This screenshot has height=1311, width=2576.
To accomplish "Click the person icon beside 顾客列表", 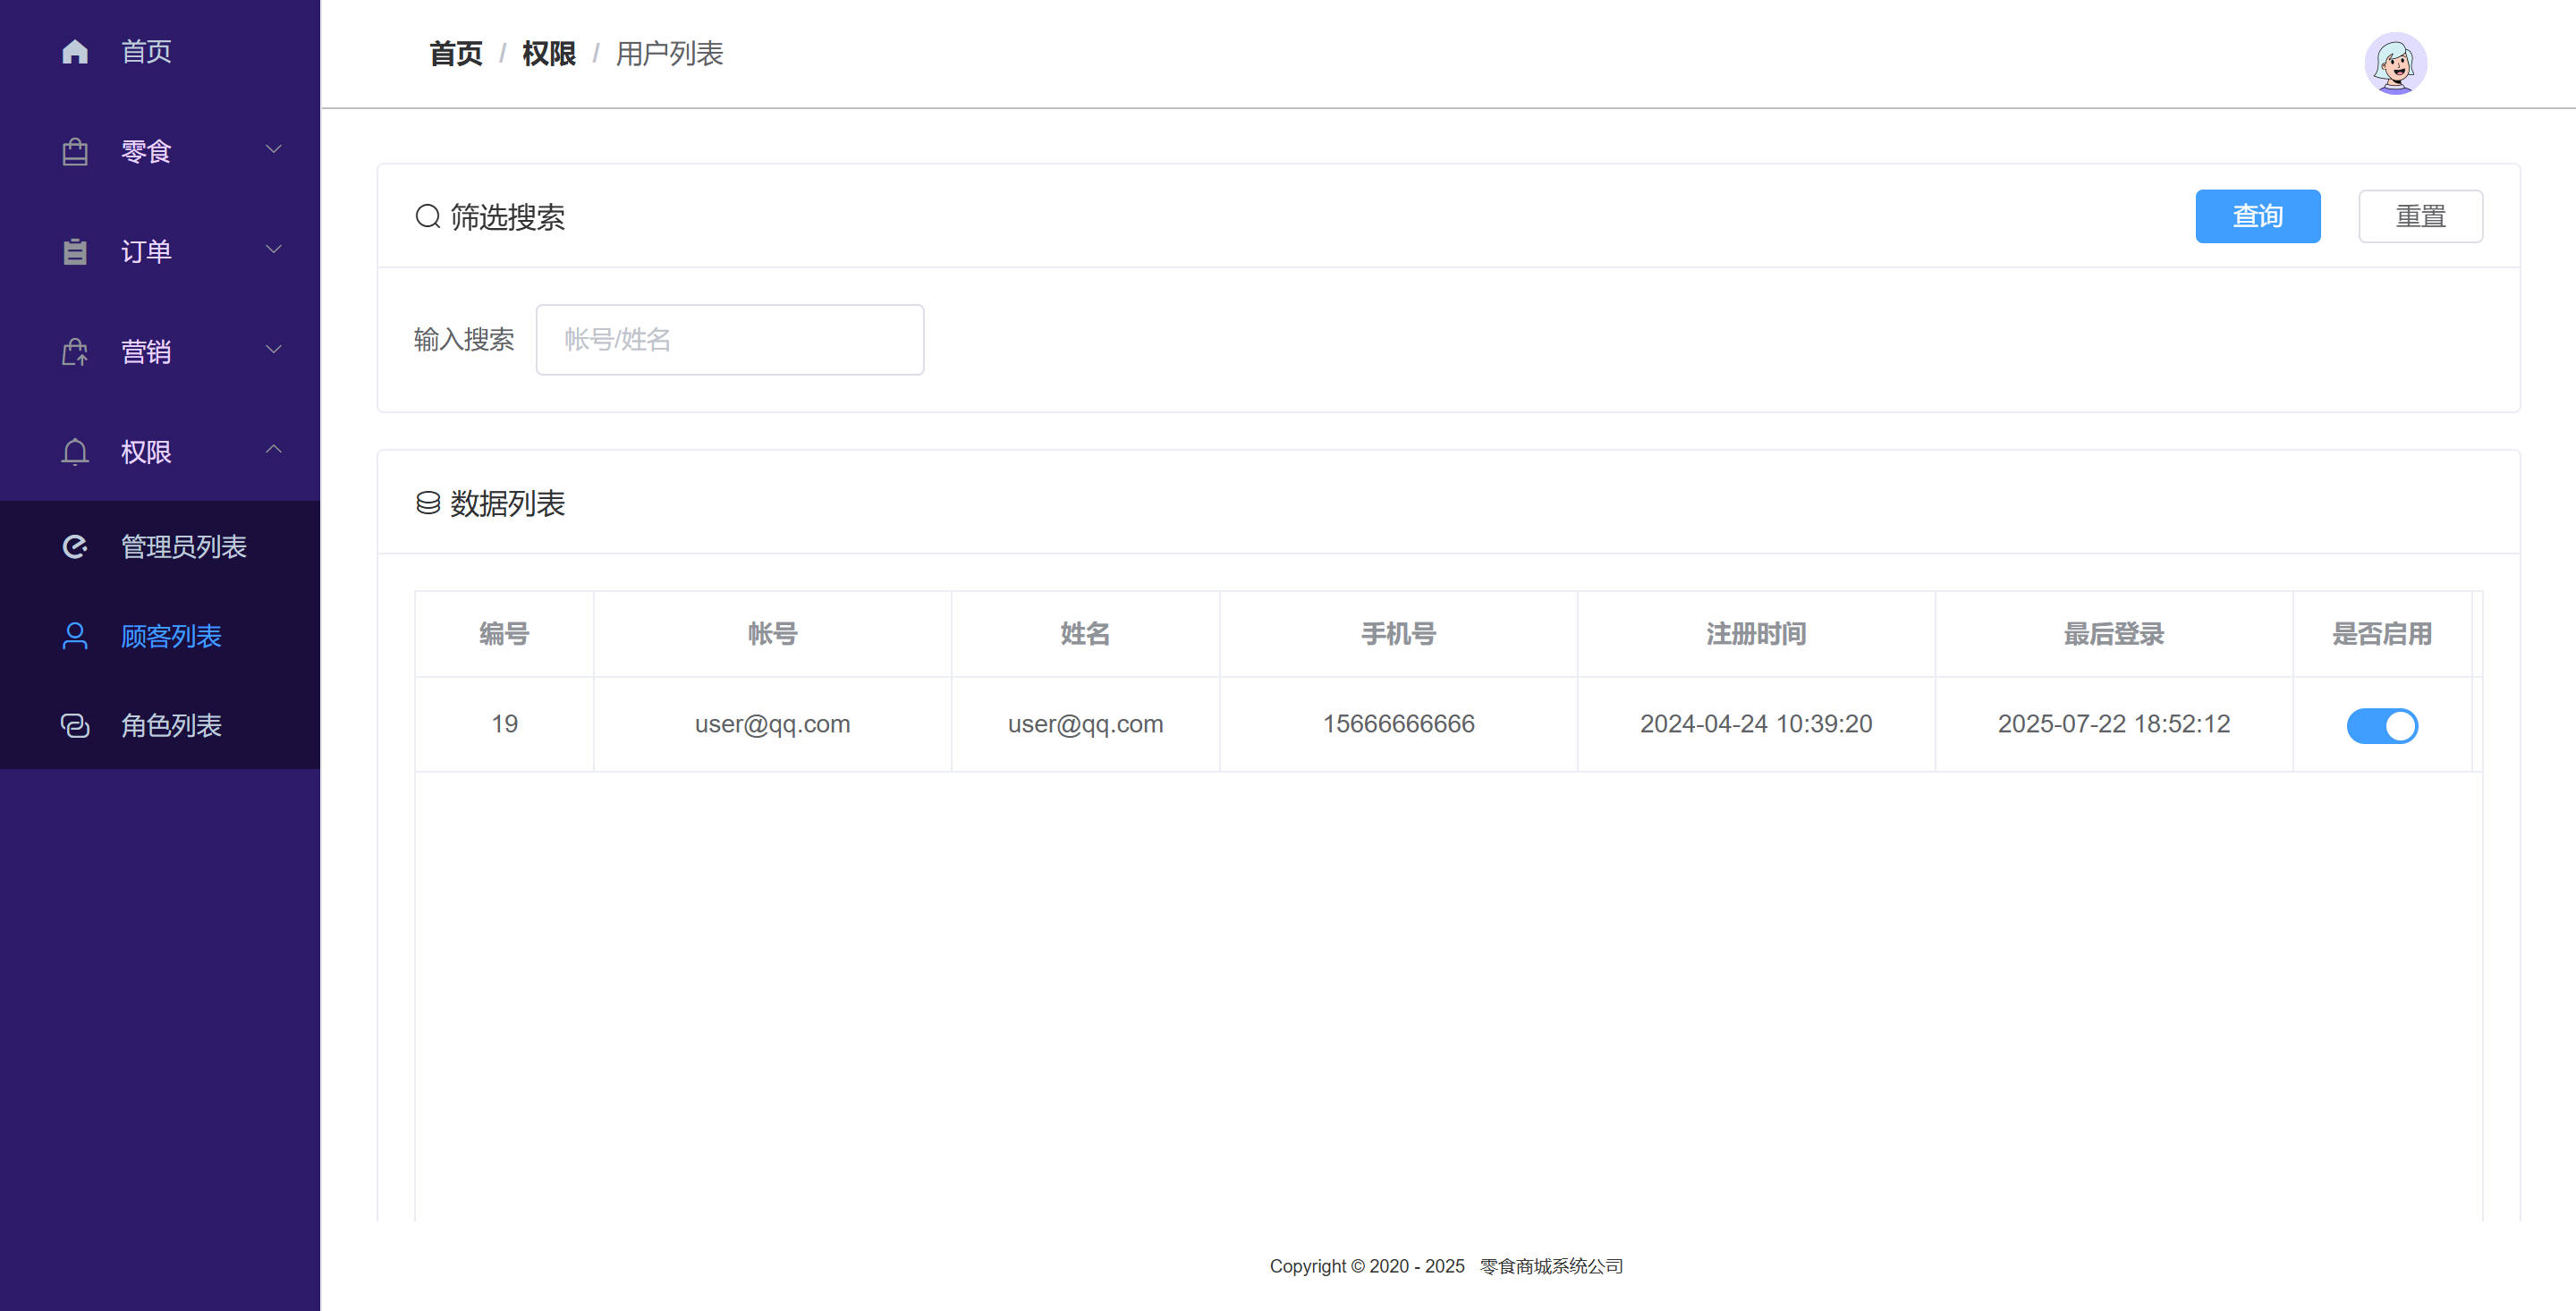I will click(x=75, y=636).
